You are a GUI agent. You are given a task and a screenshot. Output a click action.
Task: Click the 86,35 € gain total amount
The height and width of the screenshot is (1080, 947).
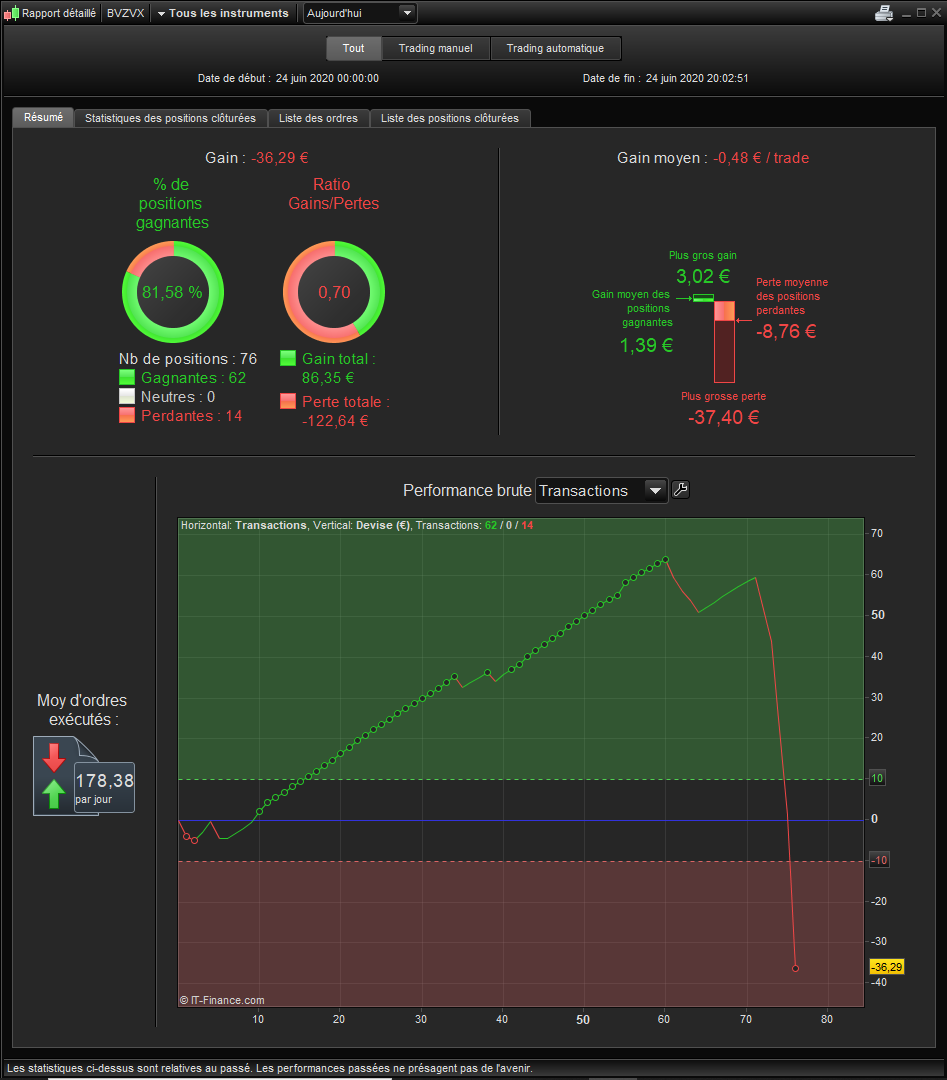(328, 377)
